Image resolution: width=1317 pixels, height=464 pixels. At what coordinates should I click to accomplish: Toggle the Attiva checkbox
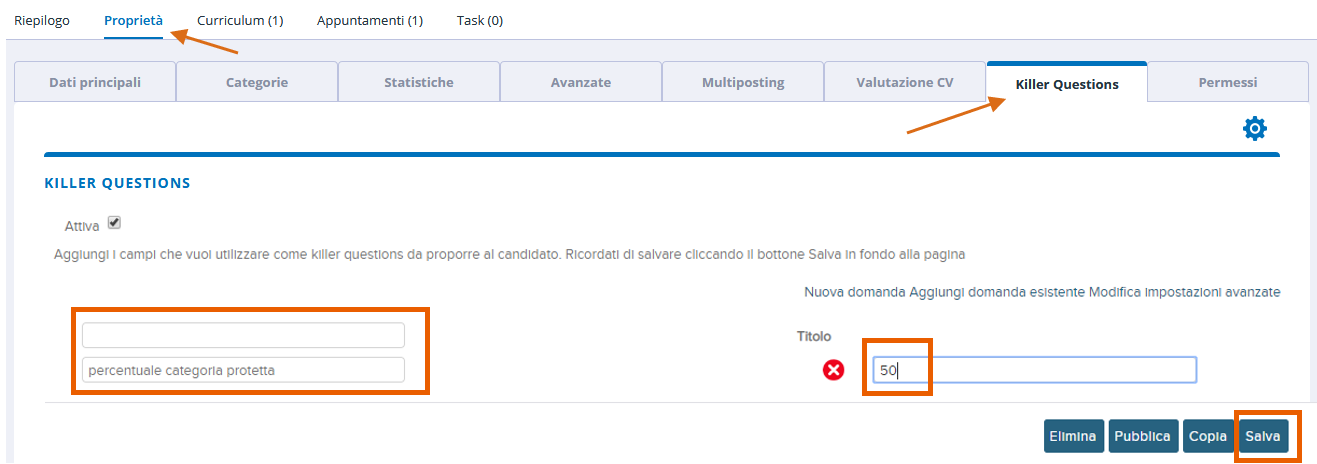(x=114, y=223)
